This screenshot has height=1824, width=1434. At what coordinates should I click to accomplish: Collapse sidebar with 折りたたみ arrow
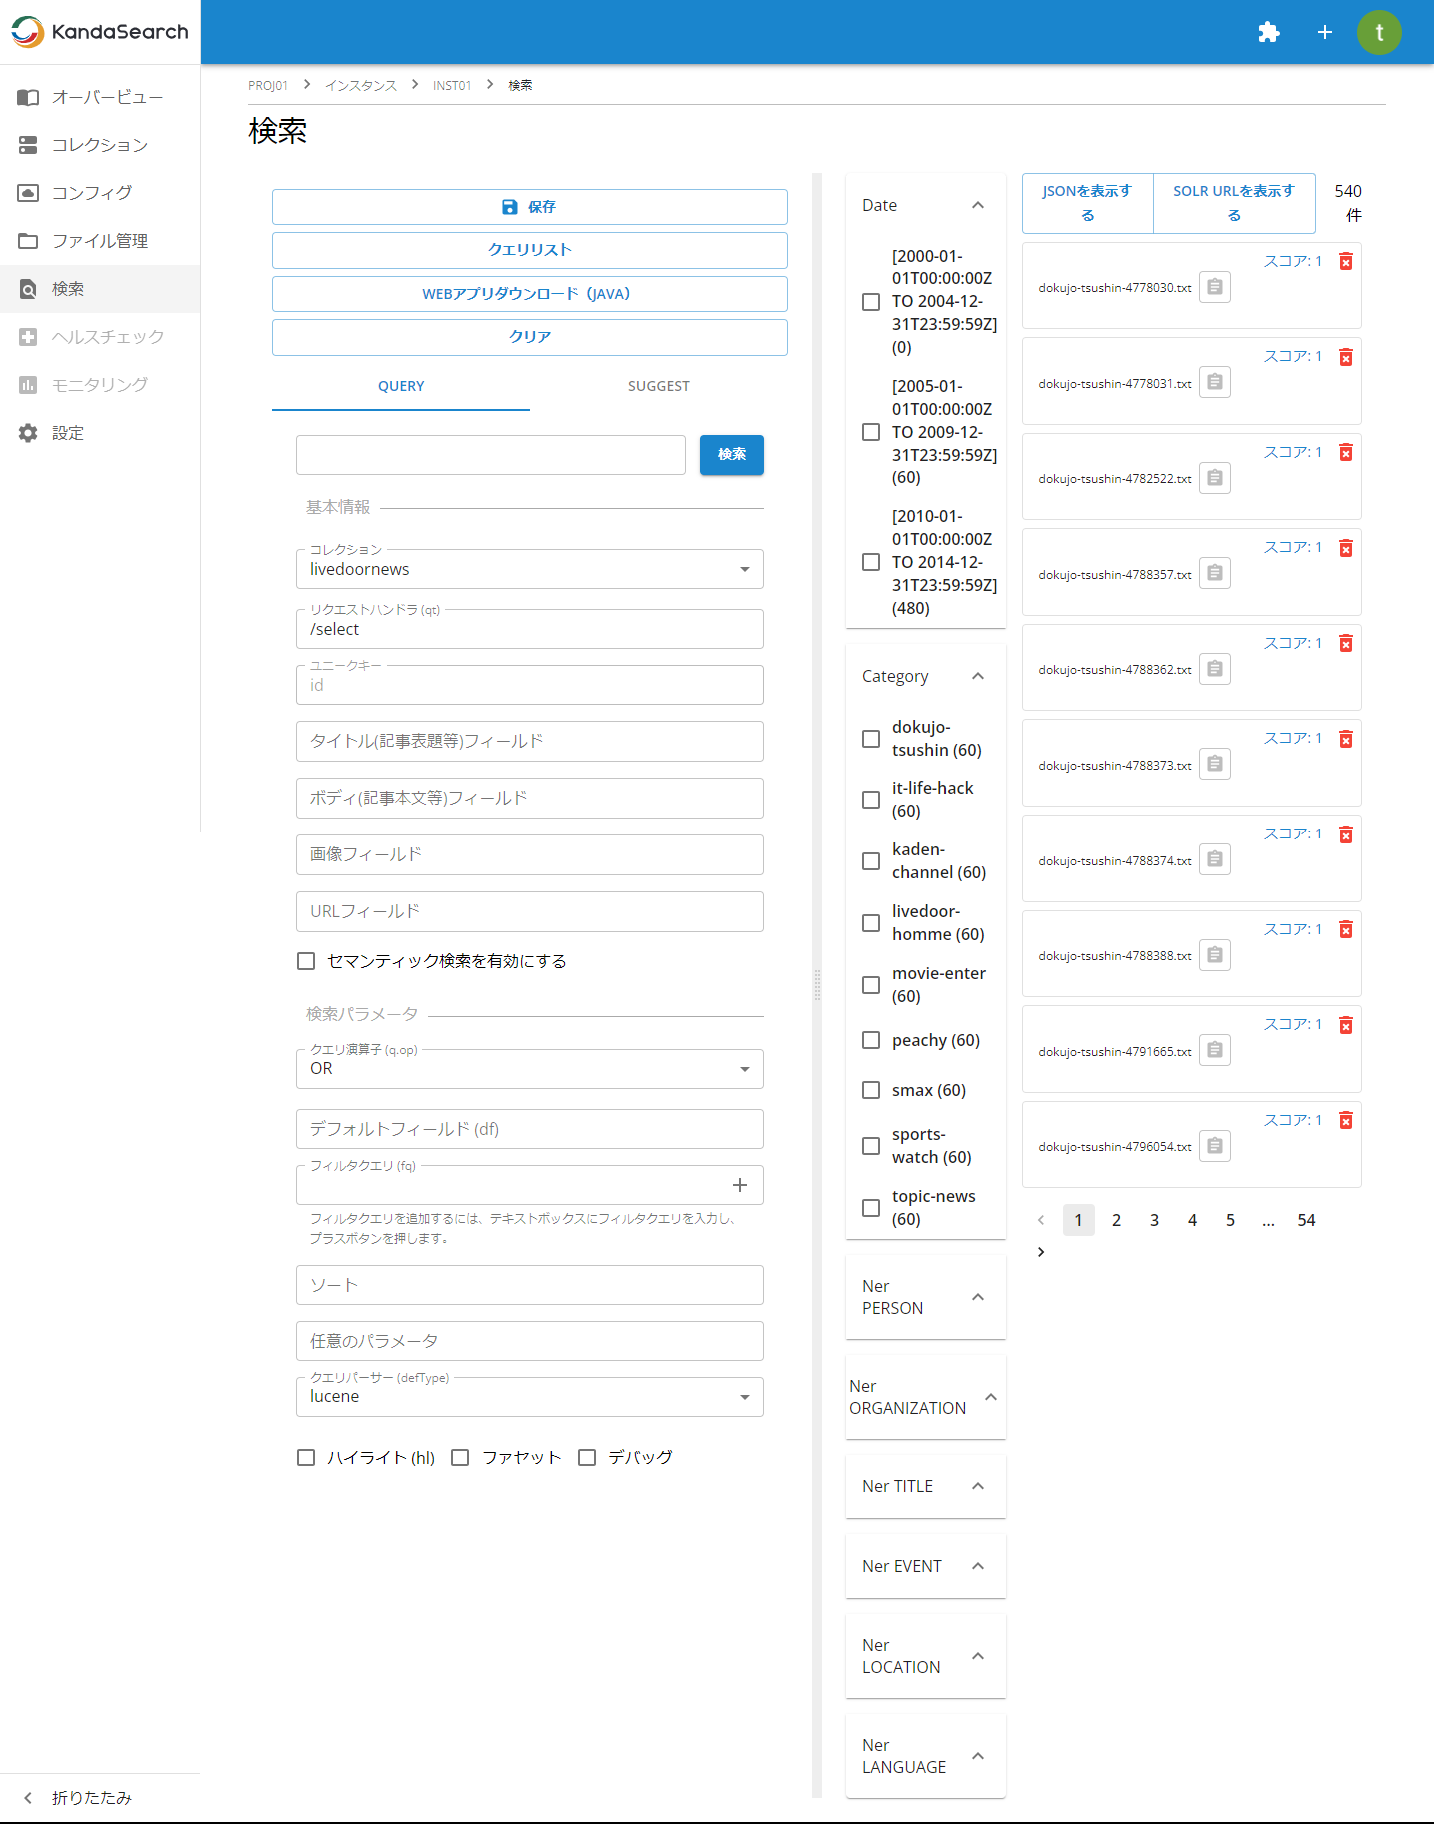pyautogui.click(x=28, y=1798)
